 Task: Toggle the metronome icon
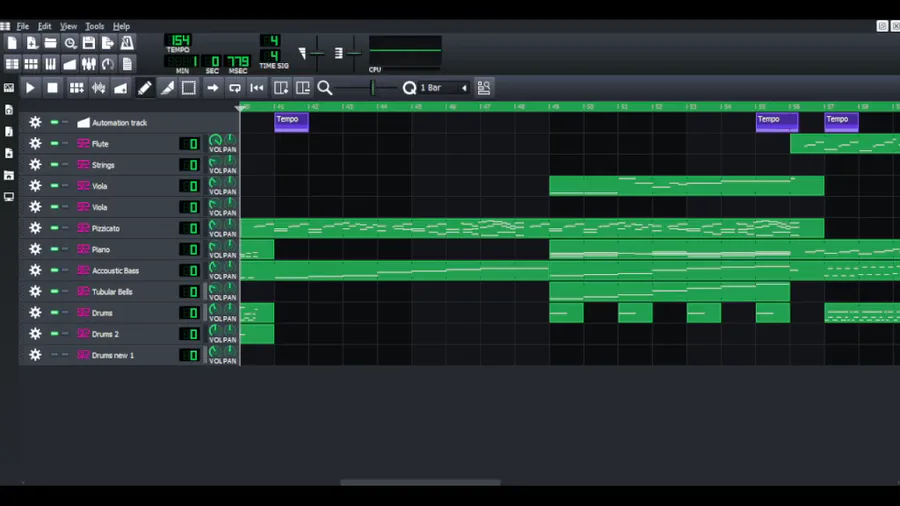tap(127, 43)
